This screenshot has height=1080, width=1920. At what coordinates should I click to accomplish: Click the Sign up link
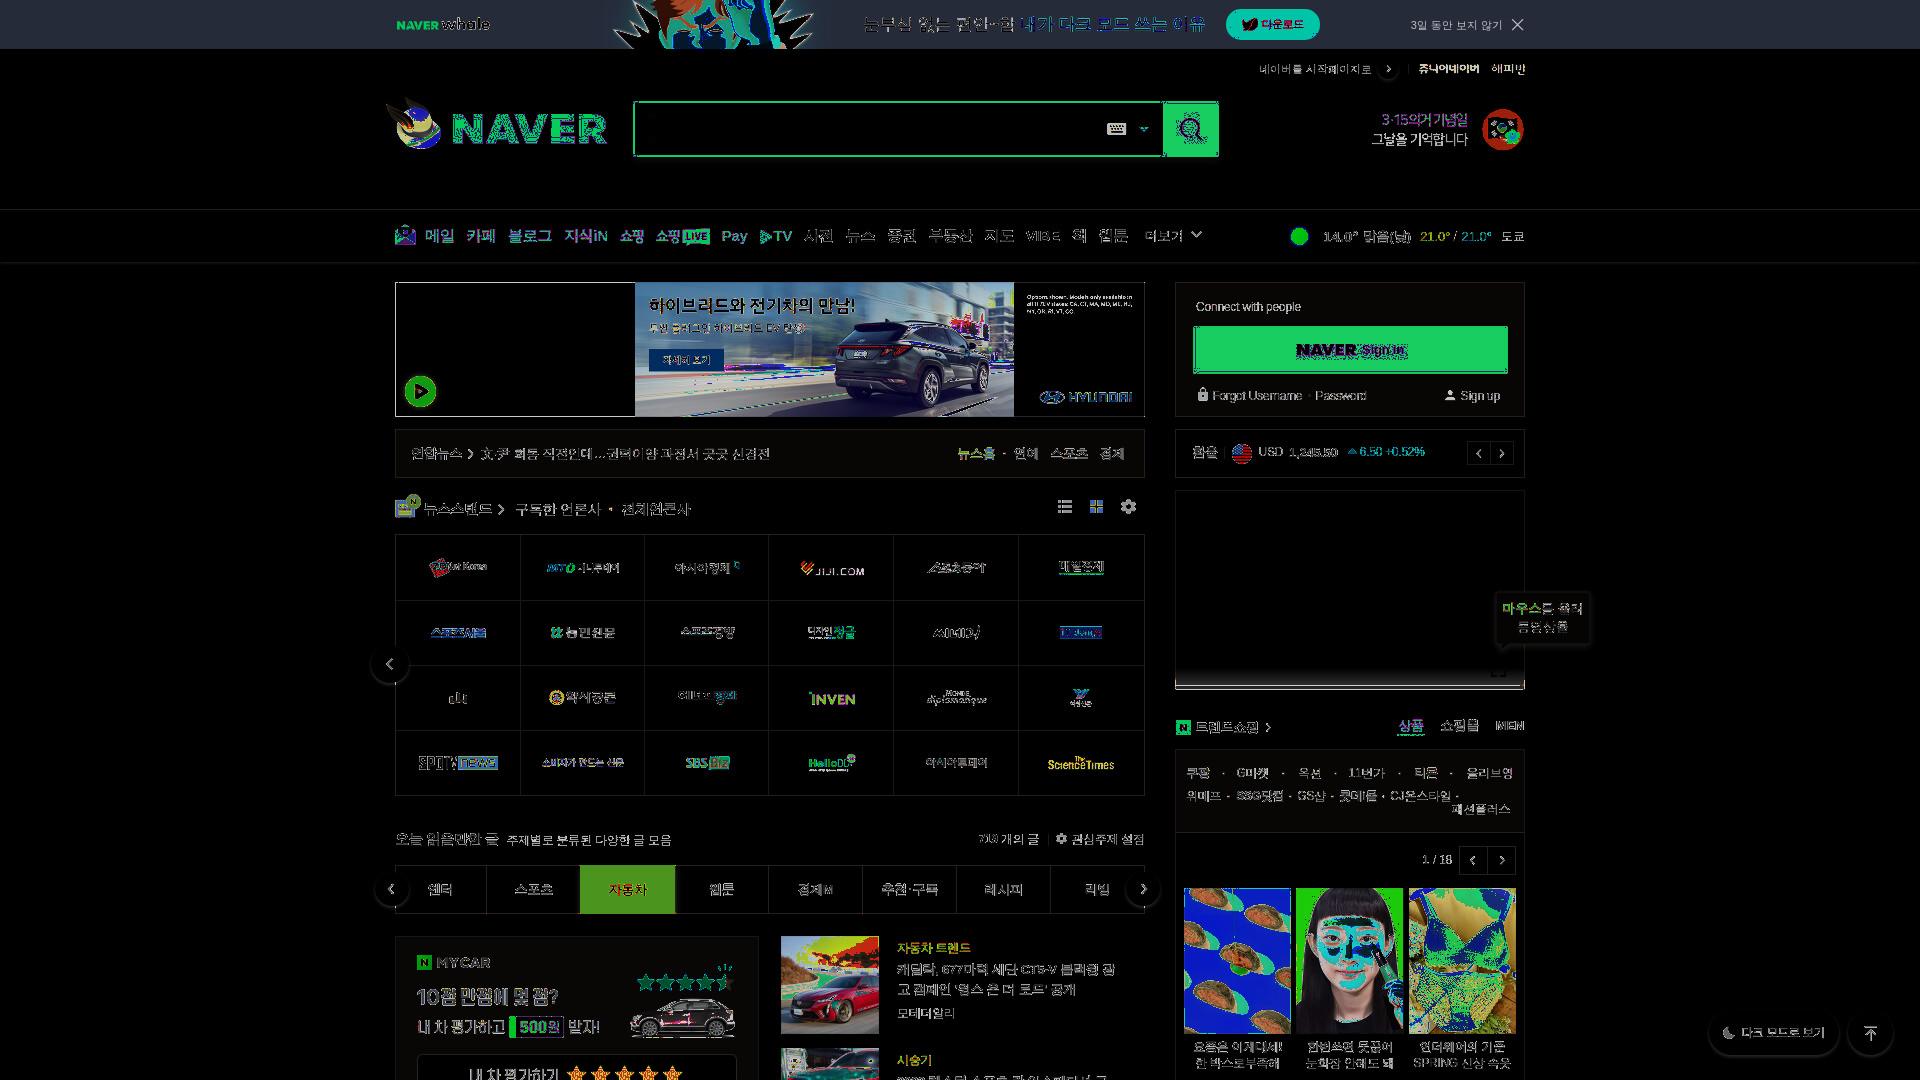pos(1479,396)
